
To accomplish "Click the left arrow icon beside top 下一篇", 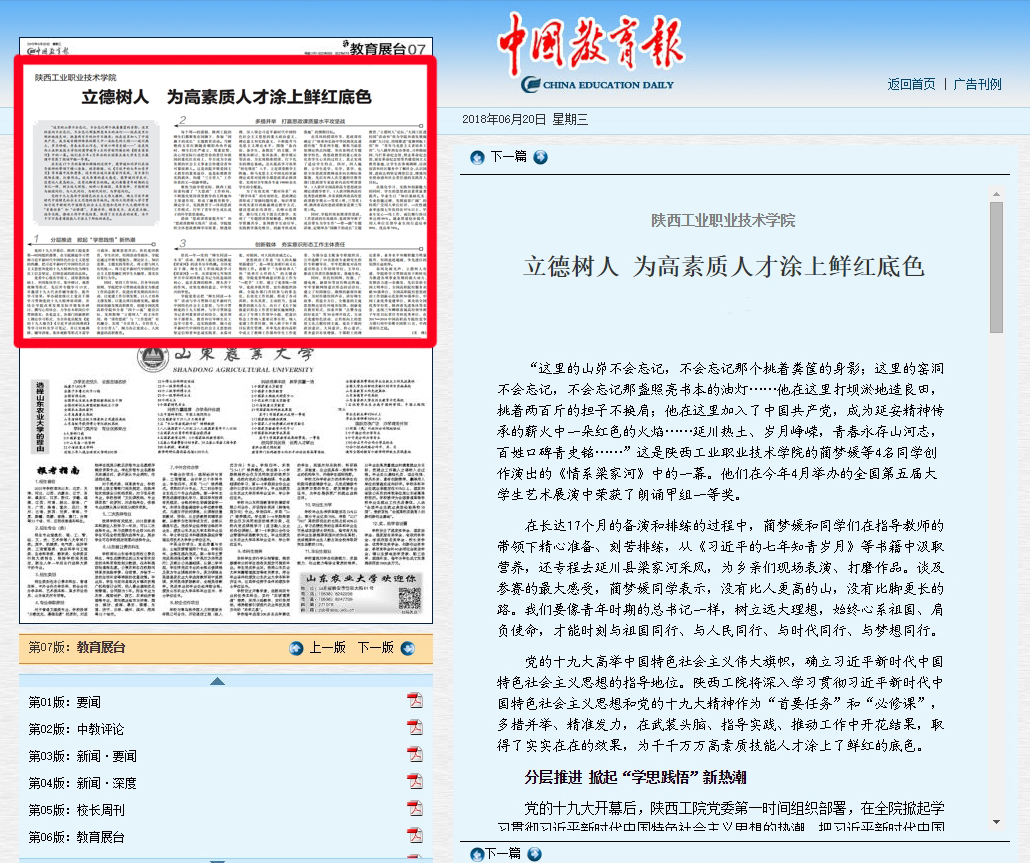I will [x=477, y=157].
